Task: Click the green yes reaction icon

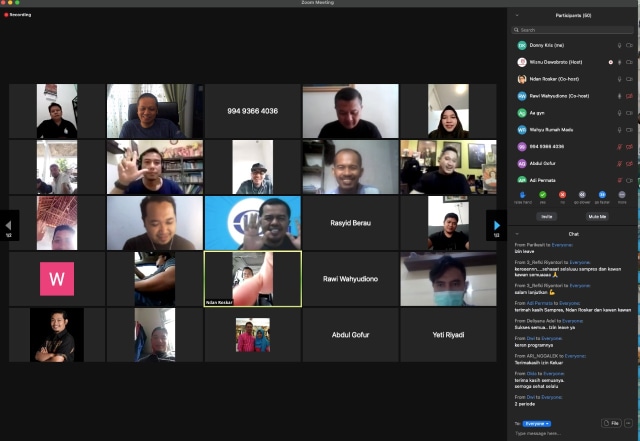Action: [542, 195]
